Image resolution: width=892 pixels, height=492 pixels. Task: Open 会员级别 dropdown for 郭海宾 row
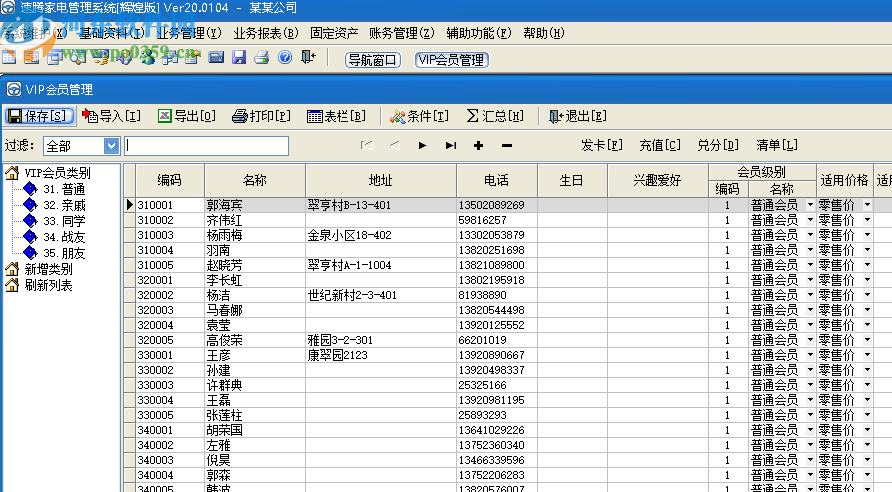810,205
